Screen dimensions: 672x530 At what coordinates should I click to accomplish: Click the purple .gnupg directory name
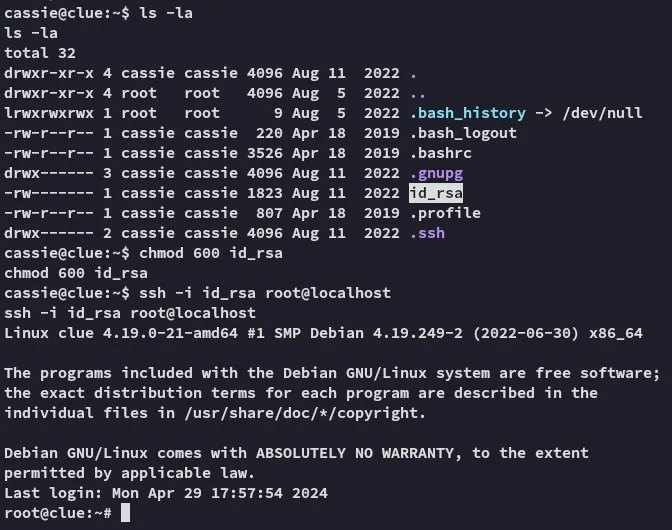coord(435,173)
